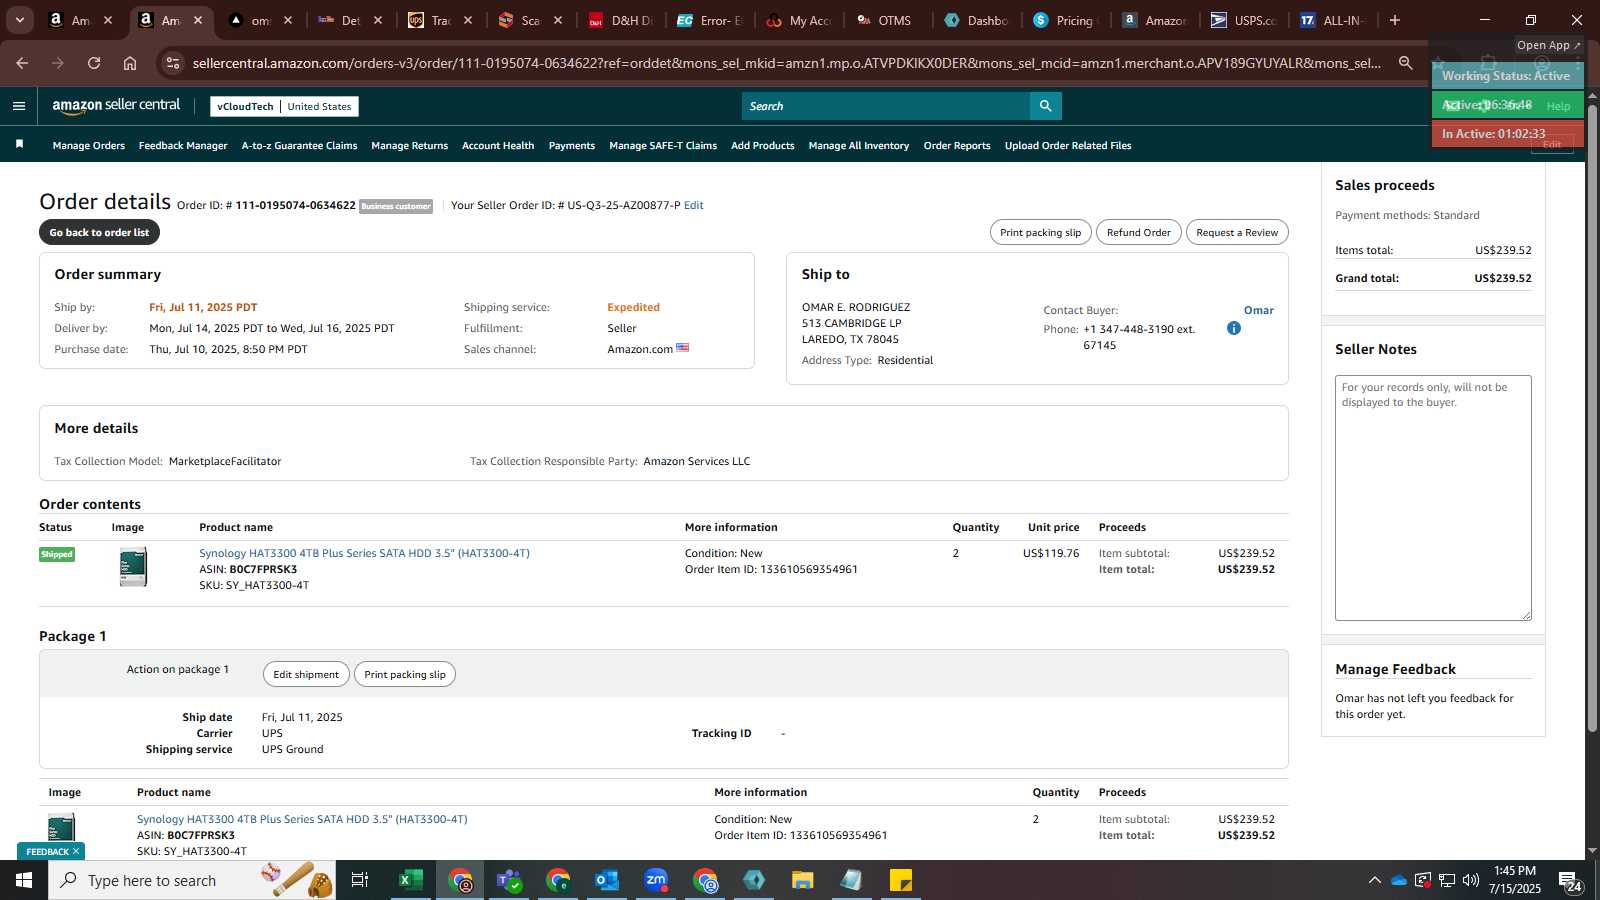Click the product thumbnail in Package 1

(61, 827)
